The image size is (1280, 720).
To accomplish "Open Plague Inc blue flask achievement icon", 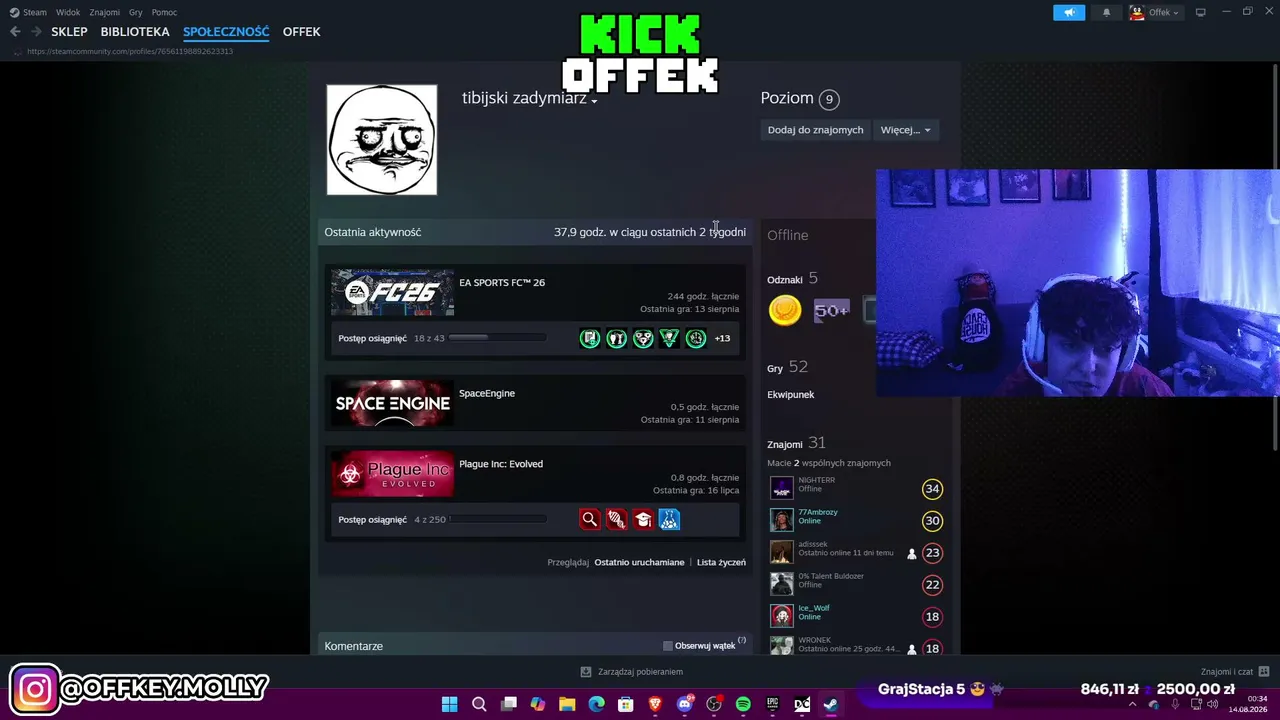I will tap(669, 520).
